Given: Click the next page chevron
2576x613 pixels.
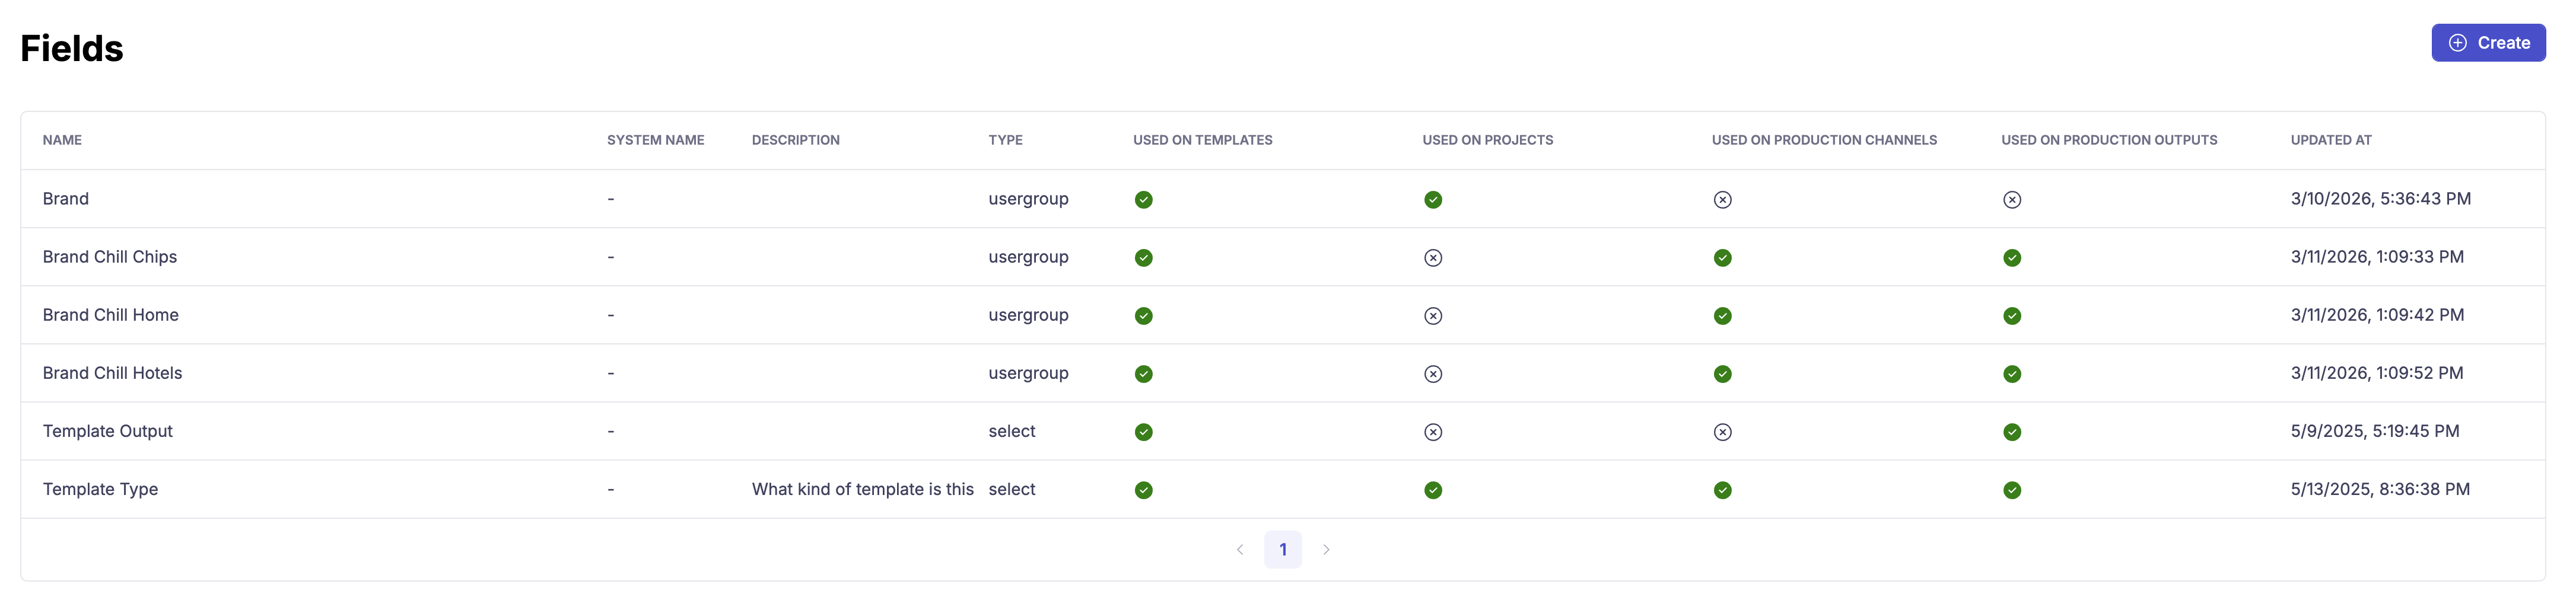Looking at the screenshot, I should click(1326, 549).
